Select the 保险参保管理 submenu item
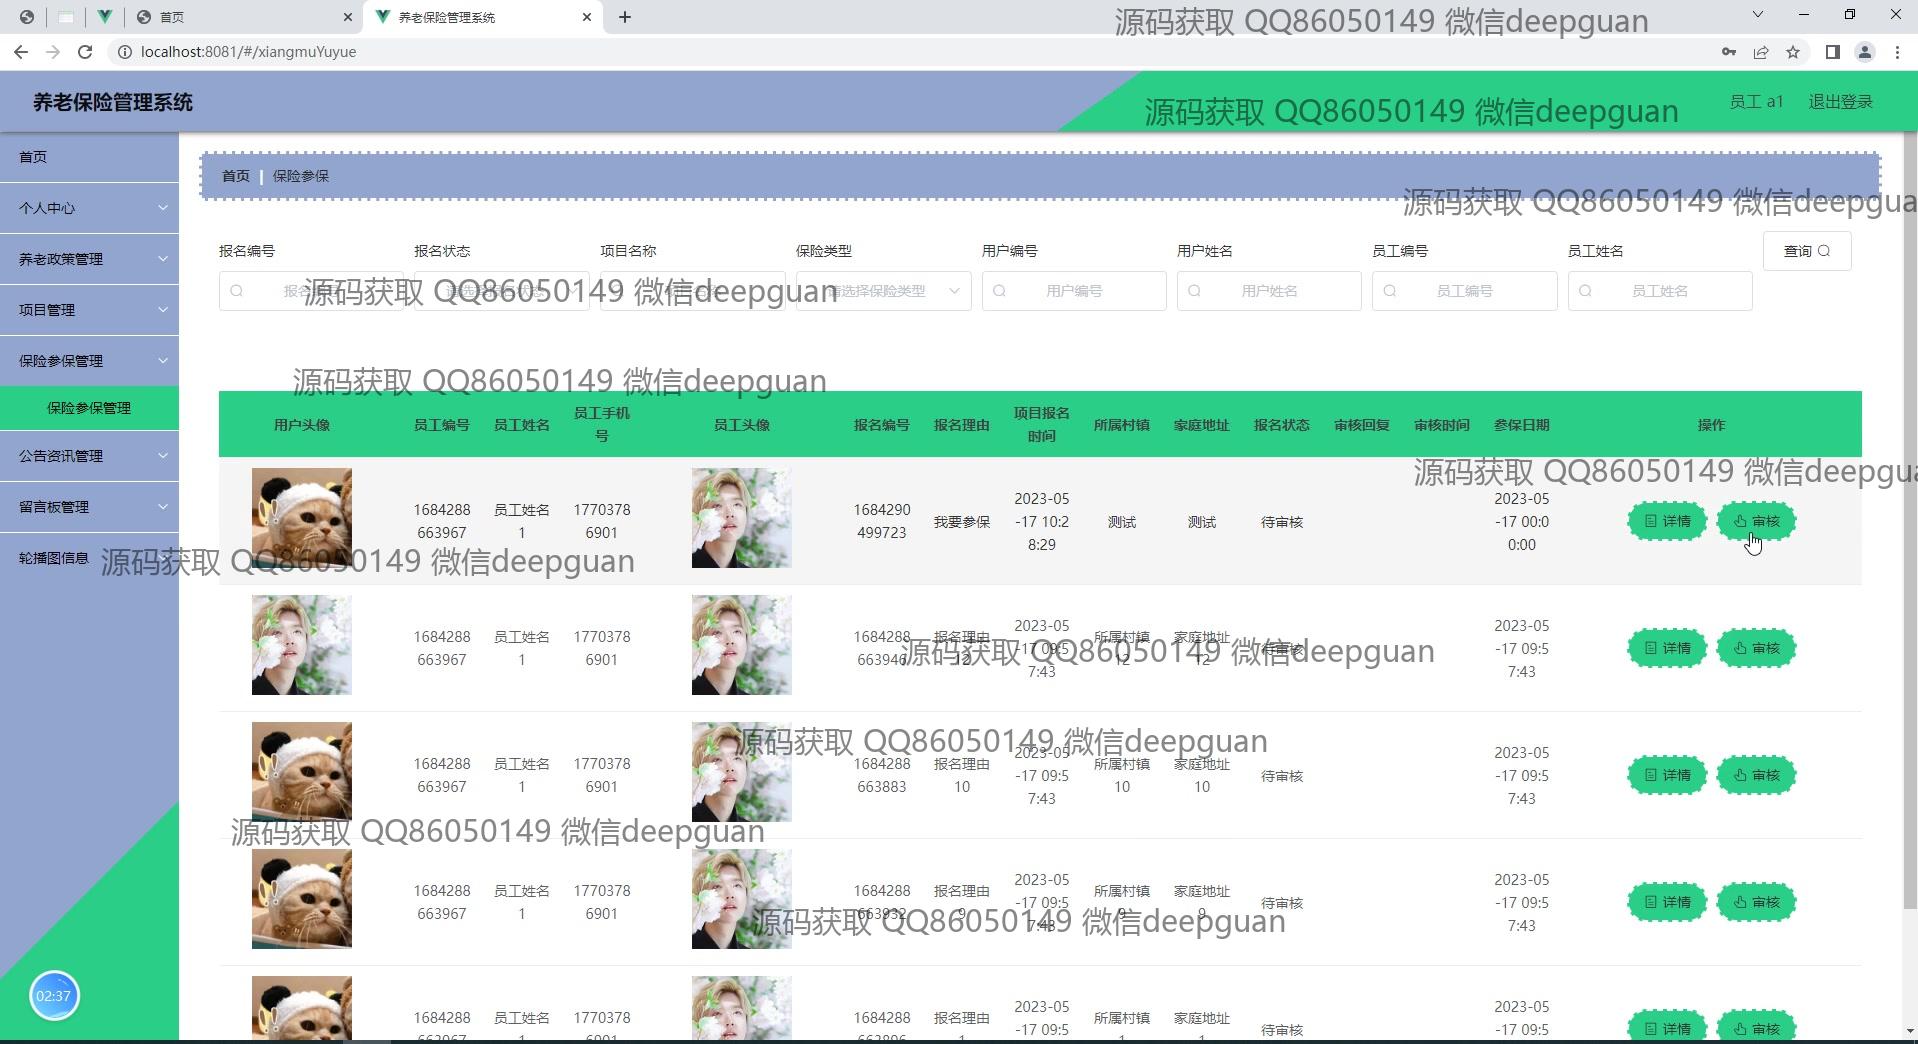Image resolution: width=1918 pixels, height=1044 pixels. coord(89,408)
